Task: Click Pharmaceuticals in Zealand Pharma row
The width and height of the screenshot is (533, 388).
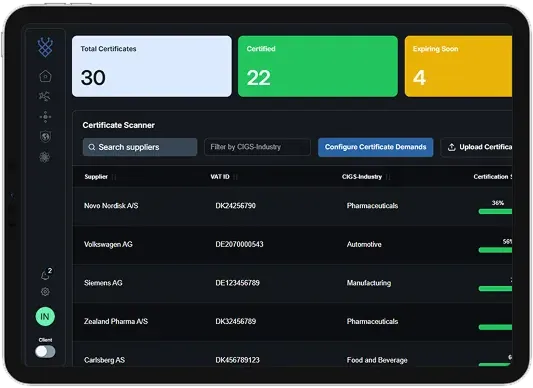Action: click(x=372, y=321)
